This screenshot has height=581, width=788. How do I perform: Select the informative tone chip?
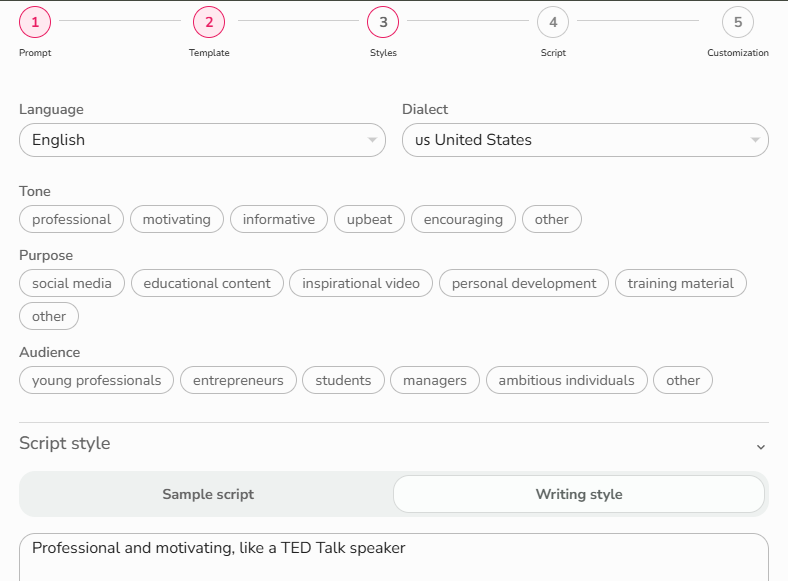279,219
